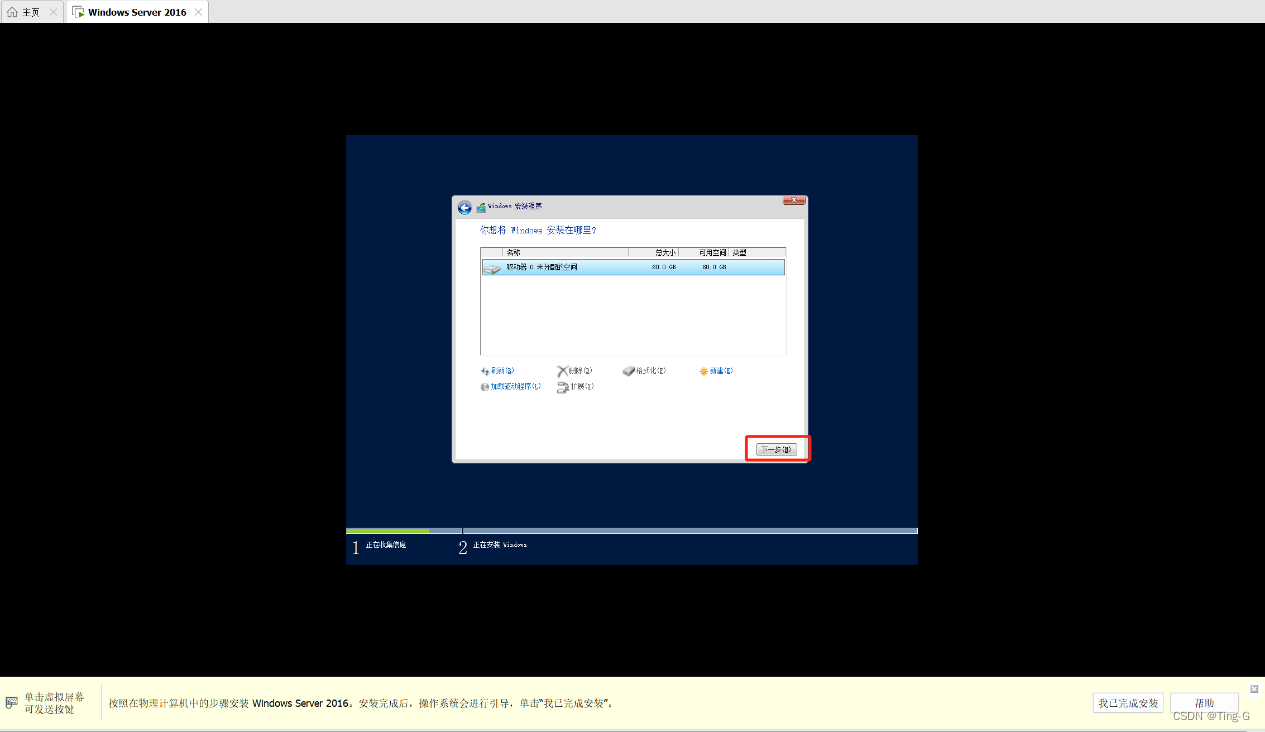The width and height of the screenshot is (1265, 732).
Task: Switch to the Home (主页) tab
Action: coord(32,12)
